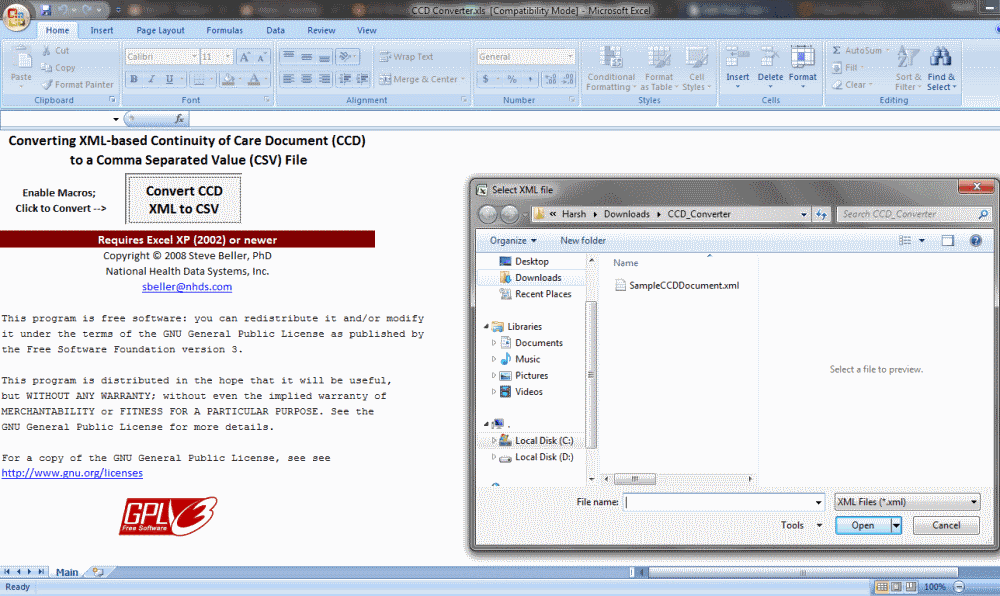Select the Main sheet tab
Image resolution: width=1000 pixels, height=596 pixels.
(67, 572)
